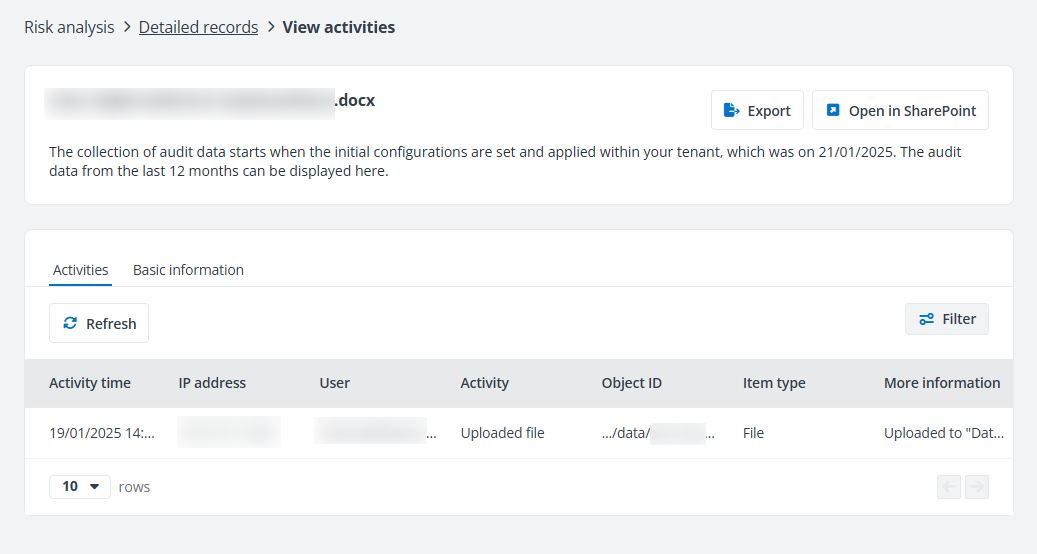The image size is (1037, 554).
Task: Click the Export file icon
Action: [x=731, y=111]
